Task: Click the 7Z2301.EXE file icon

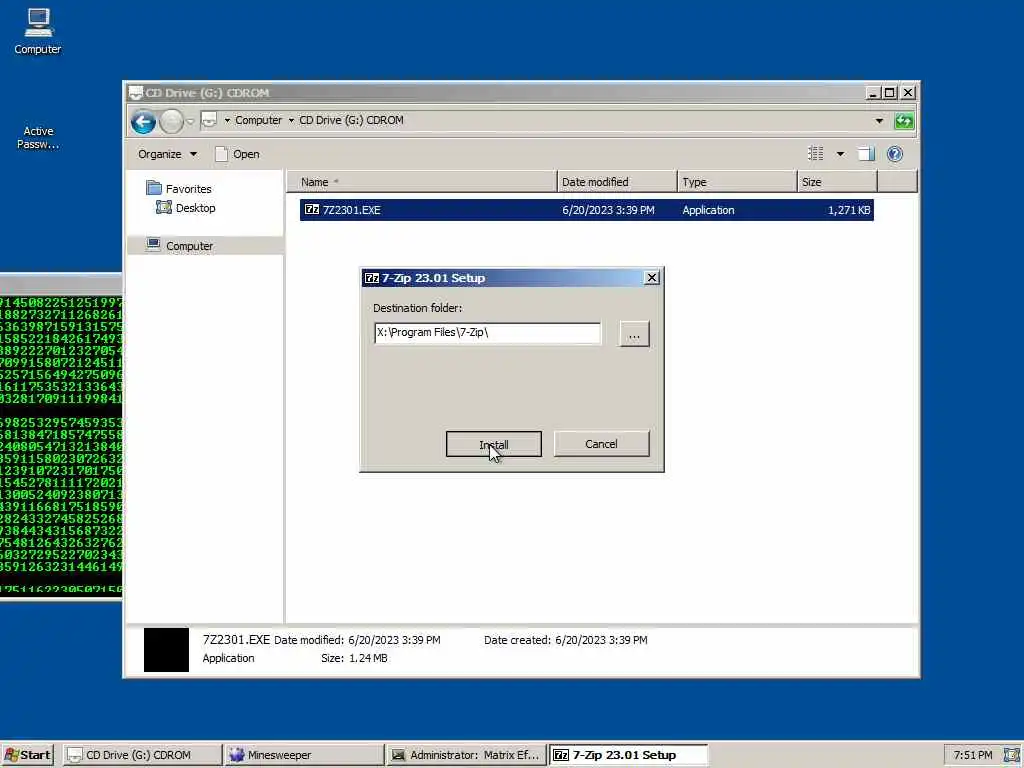Action: (312, 210)
